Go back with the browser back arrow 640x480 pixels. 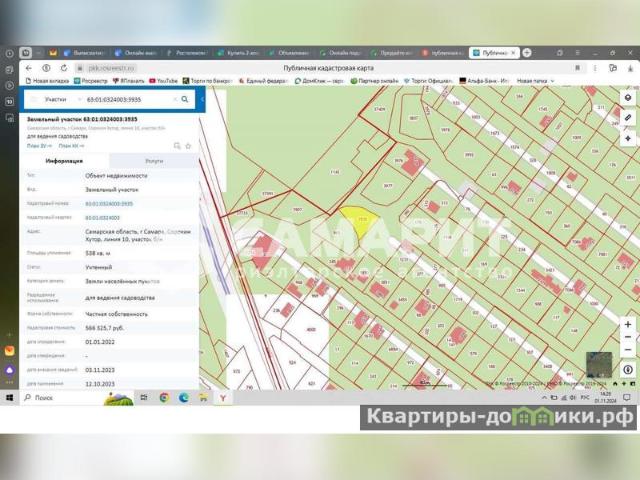29,68
